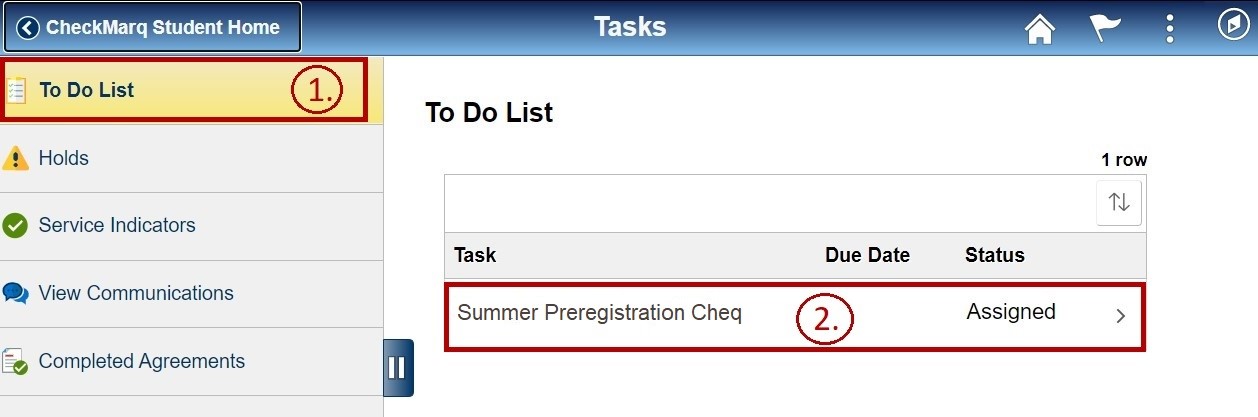Click the Service Indicators green check icon
The height and width of the screenshot is (417, 1258).
tap(15, 226)
